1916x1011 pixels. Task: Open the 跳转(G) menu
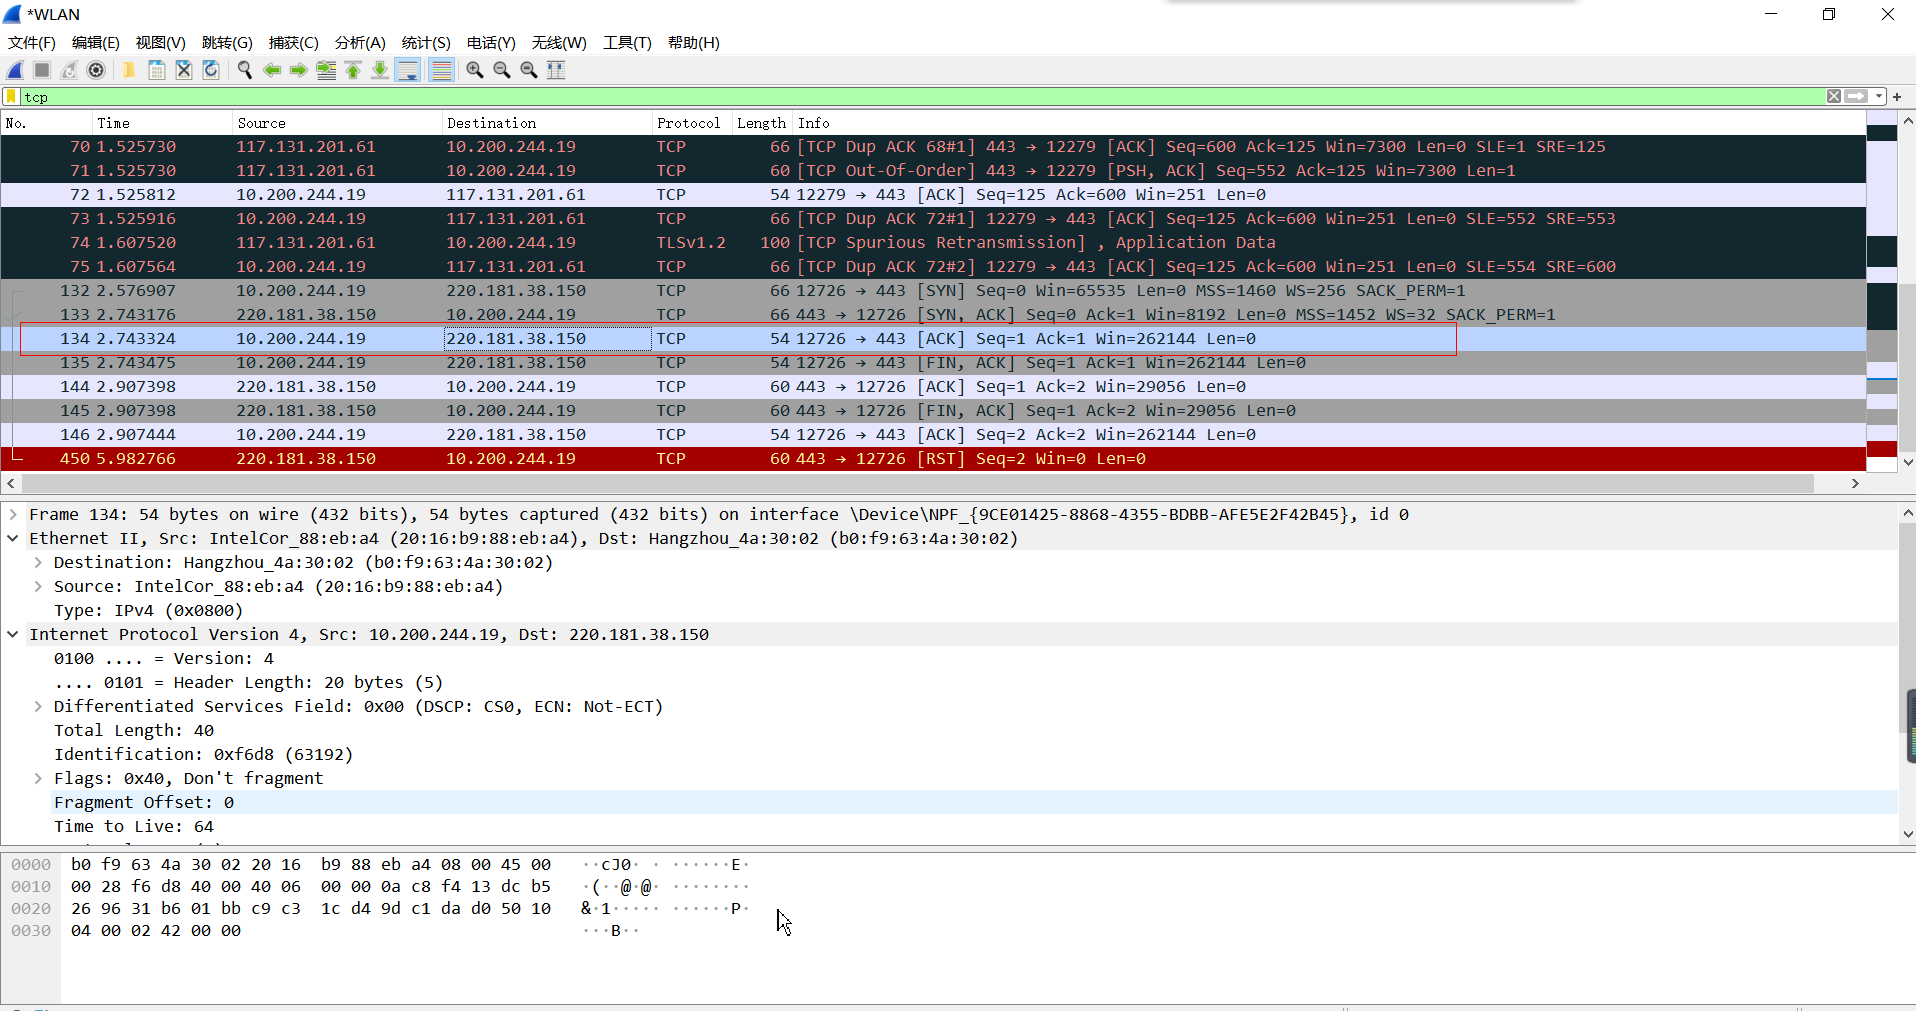pyautogui.click(x=227, y=43)
